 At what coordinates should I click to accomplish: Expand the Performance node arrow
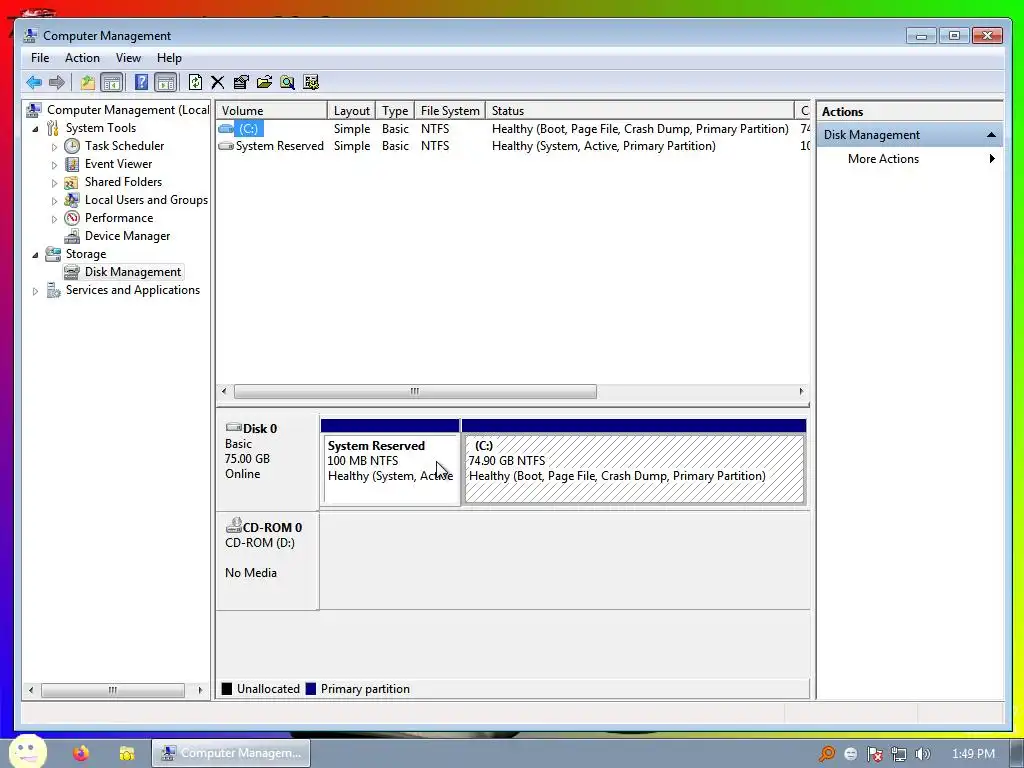(55, 219)
